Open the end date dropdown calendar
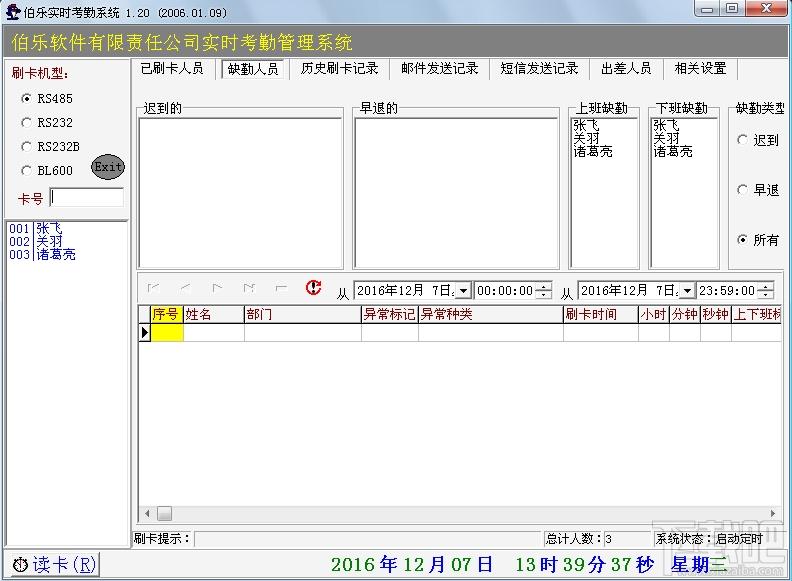Screen dimensions: 792x581 pos(687,290)
